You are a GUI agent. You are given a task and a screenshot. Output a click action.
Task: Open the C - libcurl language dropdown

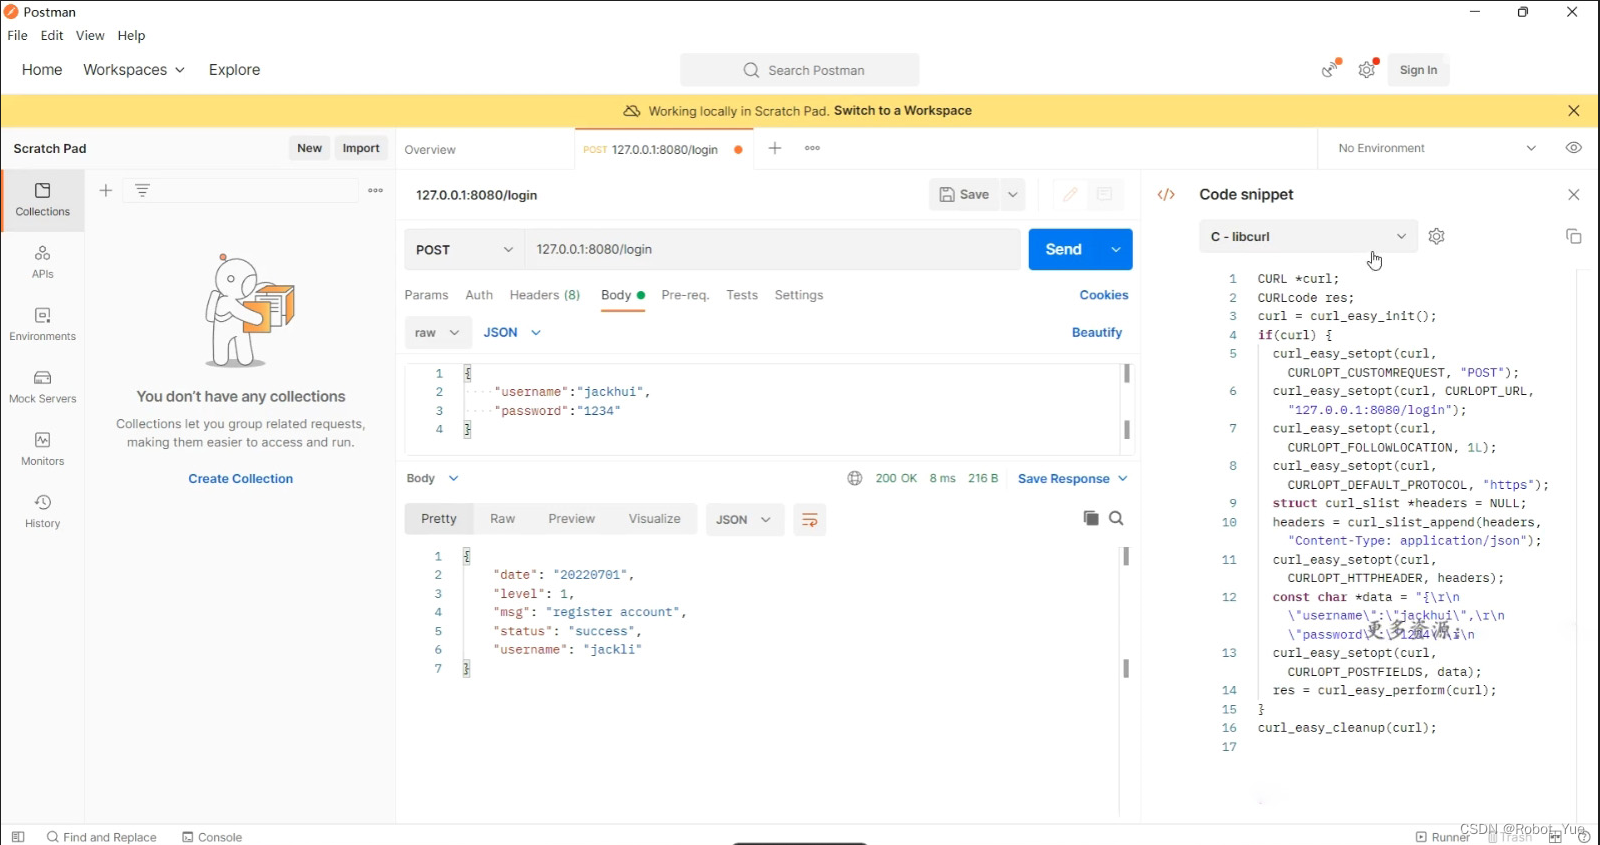coord(1308,237)
